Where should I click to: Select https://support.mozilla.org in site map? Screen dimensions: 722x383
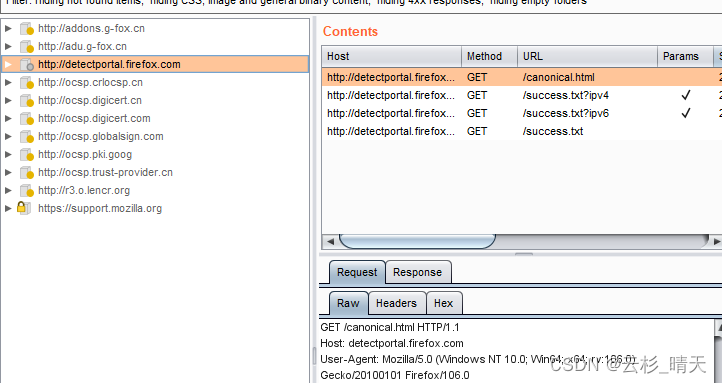[x=100, y=208]
